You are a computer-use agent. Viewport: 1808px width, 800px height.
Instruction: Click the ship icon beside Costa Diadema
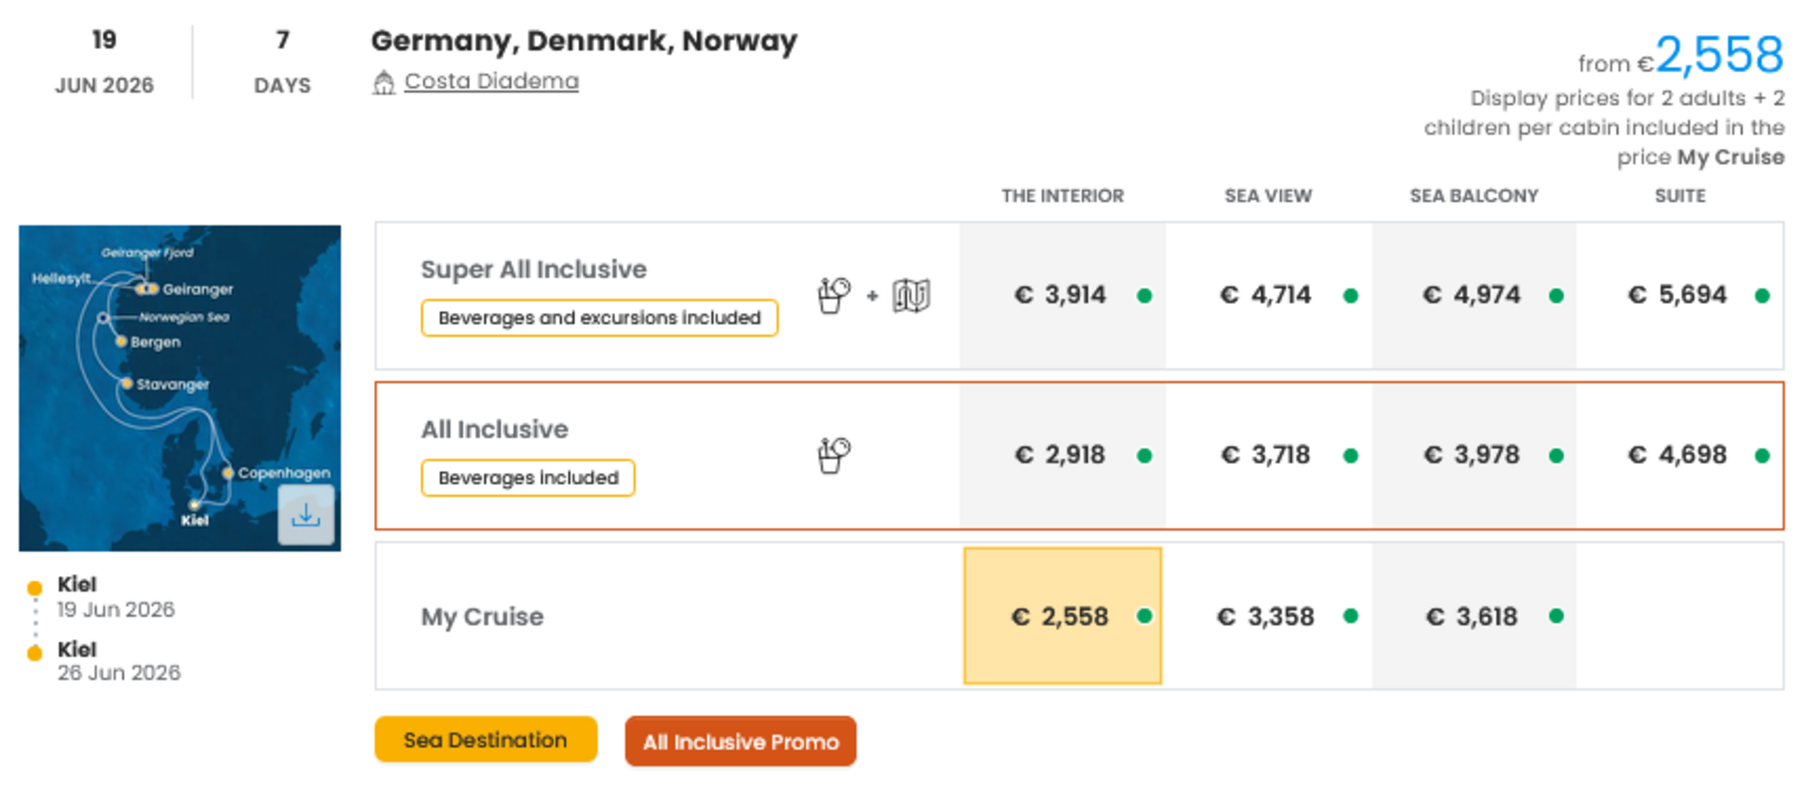384,82
